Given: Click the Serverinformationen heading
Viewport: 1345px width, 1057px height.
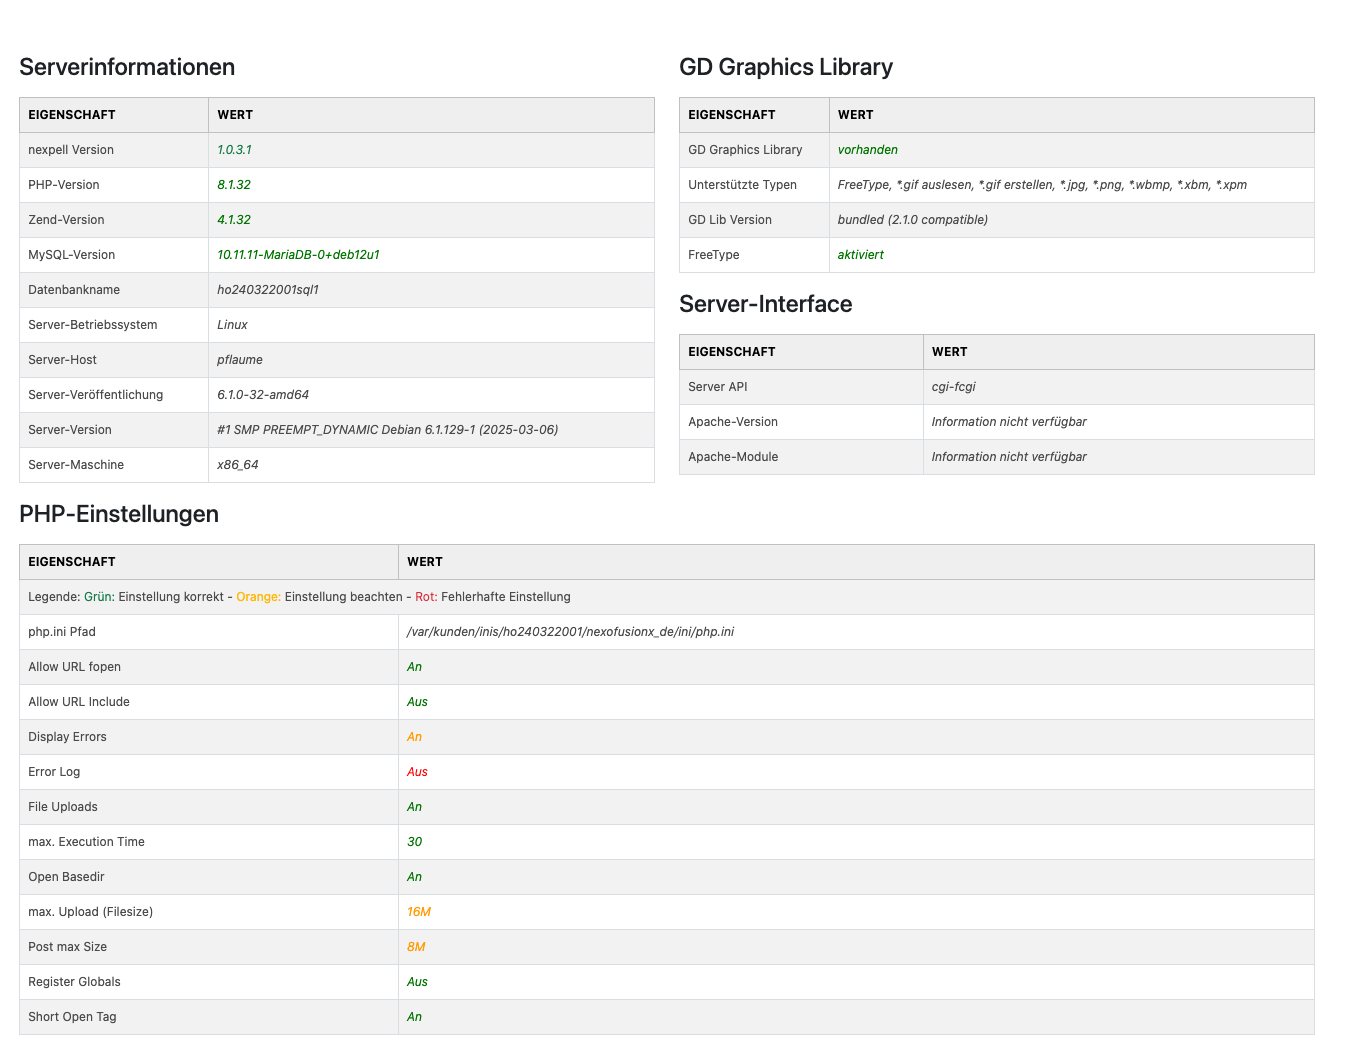Looking at the screenshot, I should (127, 67).
